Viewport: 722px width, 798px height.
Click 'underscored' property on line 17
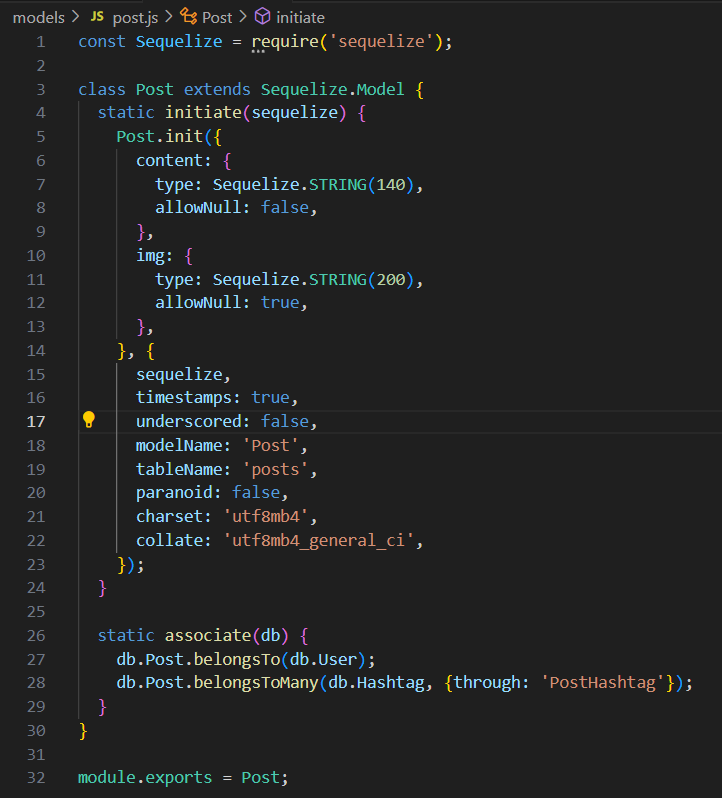tap(189, 421)
